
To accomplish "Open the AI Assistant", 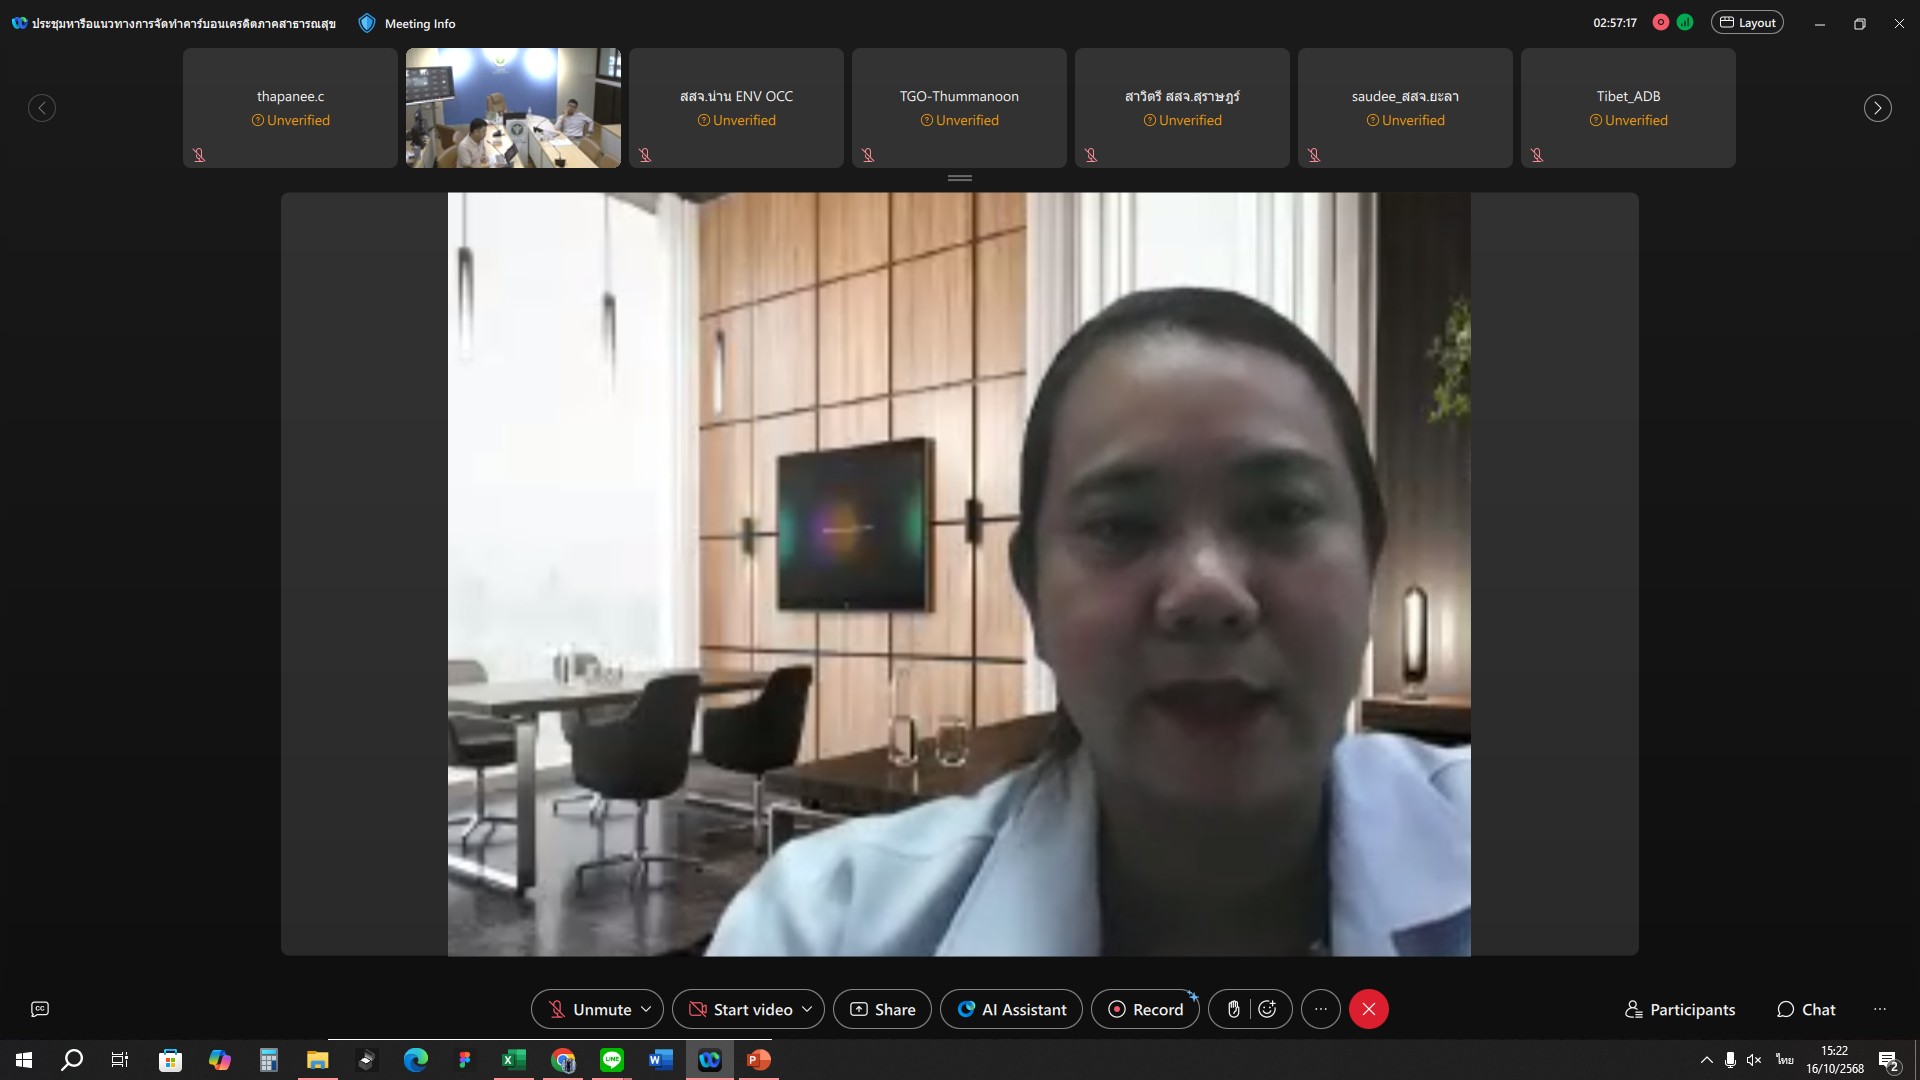I will pos(1011,1009).
